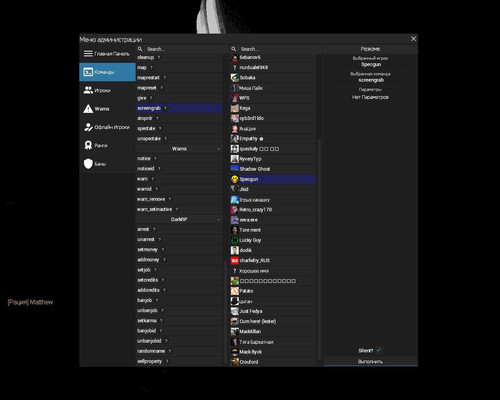This screenshot has width=500, height=400.
Task: Focus the commands Search field
Action: (183, 49)
